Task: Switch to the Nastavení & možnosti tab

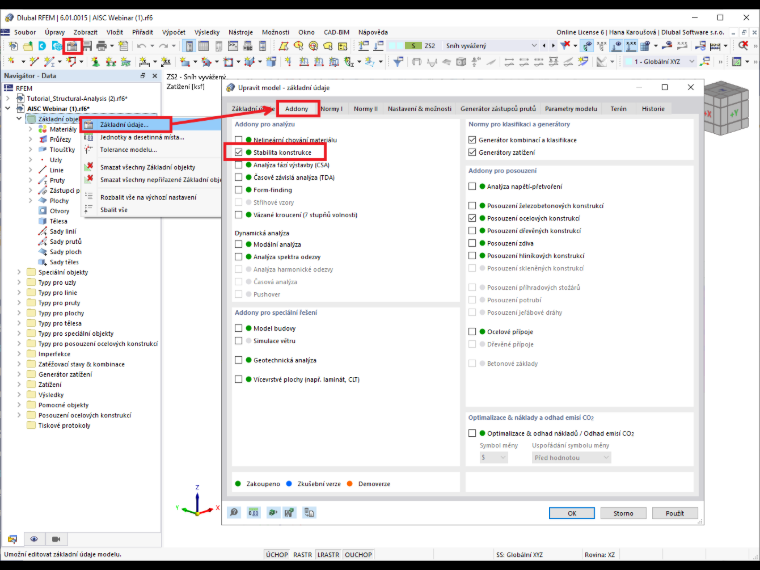Action: (x=419, y=109)
